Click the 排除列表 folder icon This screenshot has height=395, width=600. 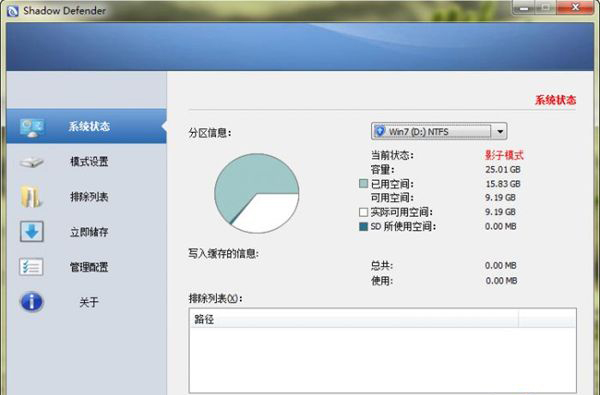31,197
